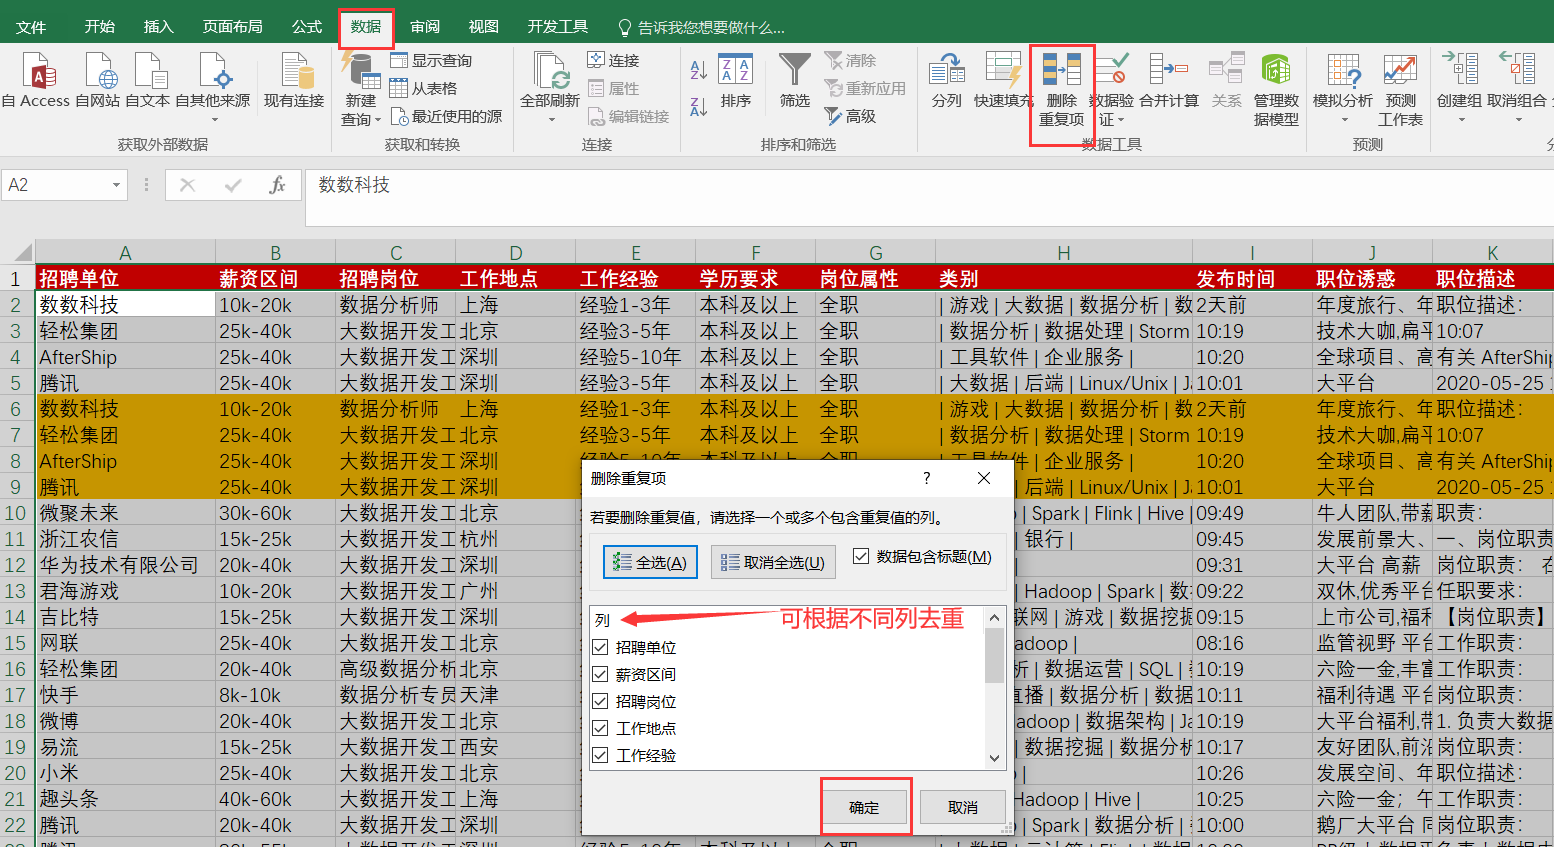Click the 连接 connections icon
The image size is (1554, 847).
613,61
